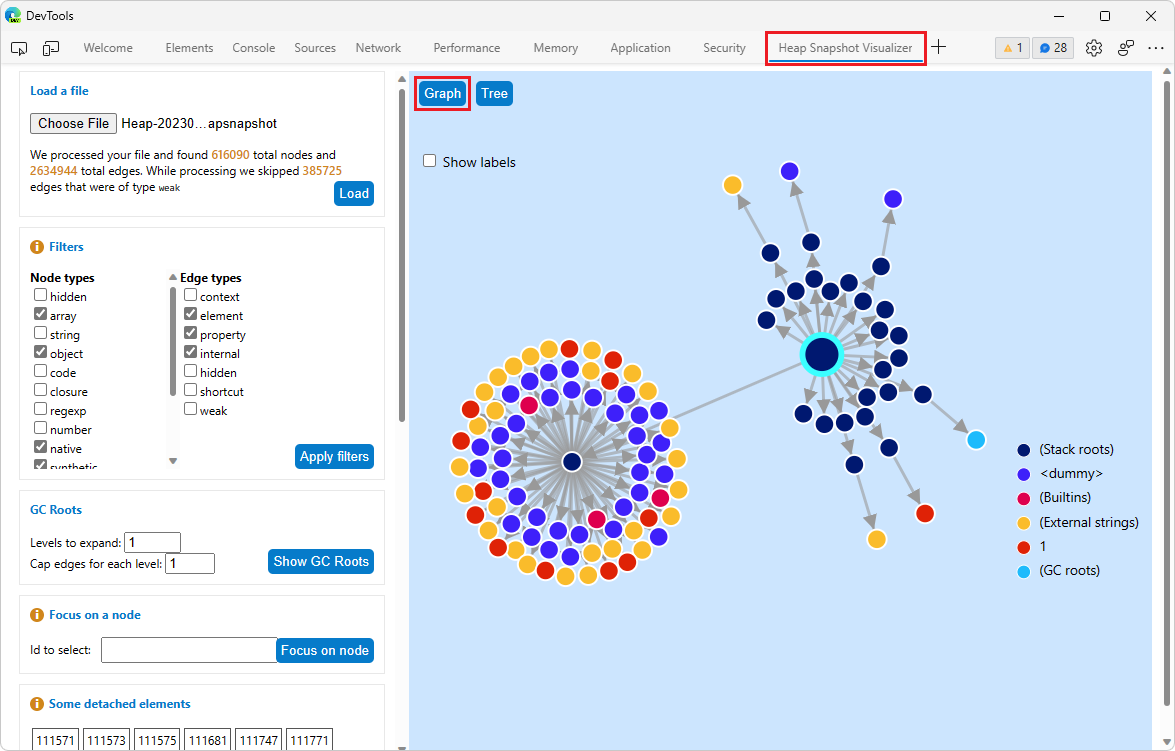1175x751 pixels.
Task: Enable the hidden node type checkbox
Action: coord(40,295)
